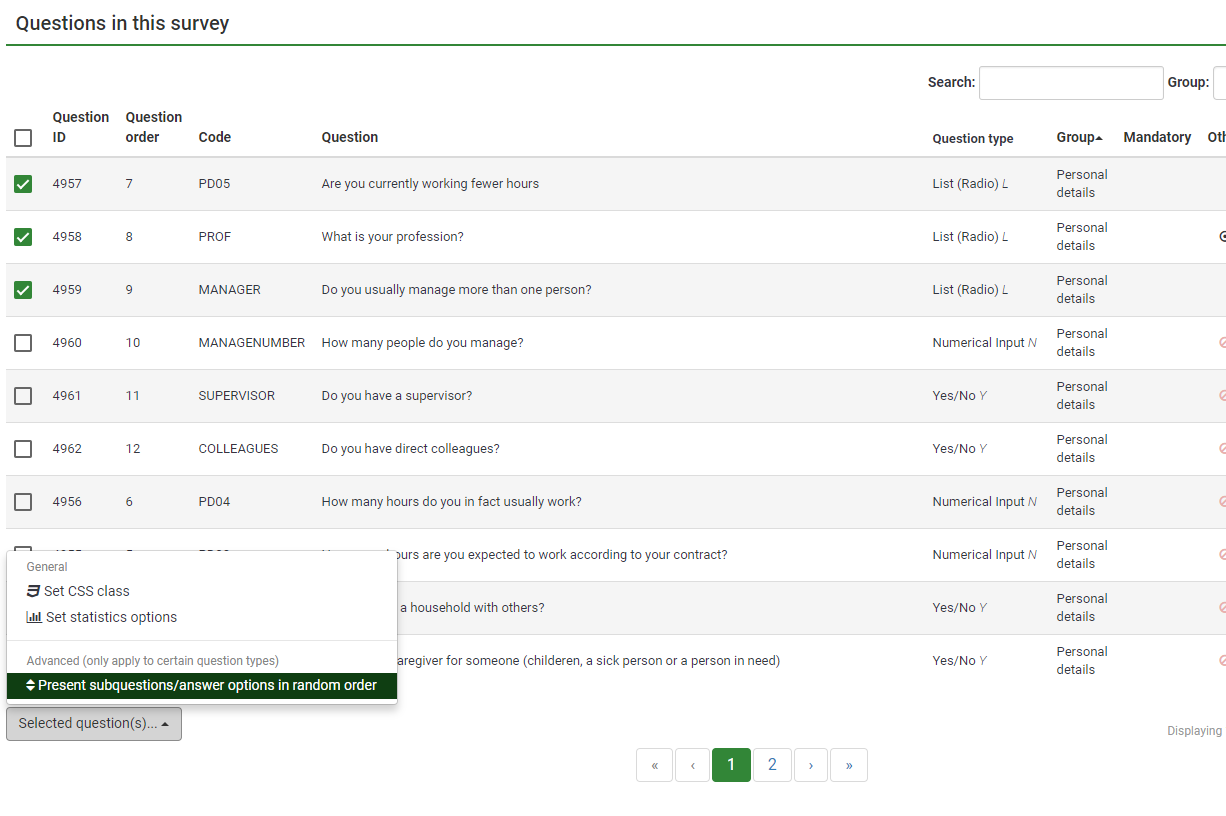This screenshot has height=816, width=1226.
Task: Click the CSS icon beside Set CSS class
Action: tap(34, 591)
